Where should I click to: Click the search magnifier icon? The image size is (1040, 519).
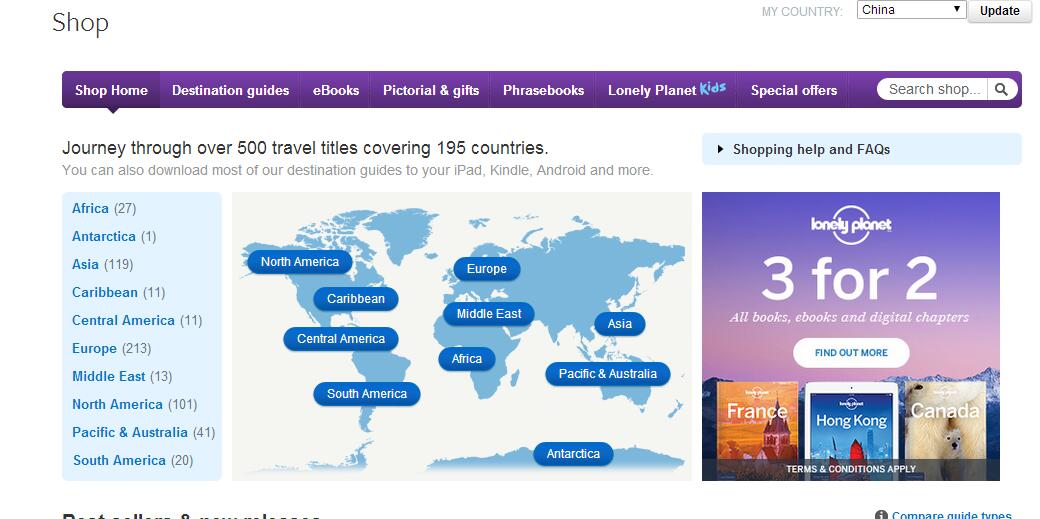click(x=1002, y=90)
